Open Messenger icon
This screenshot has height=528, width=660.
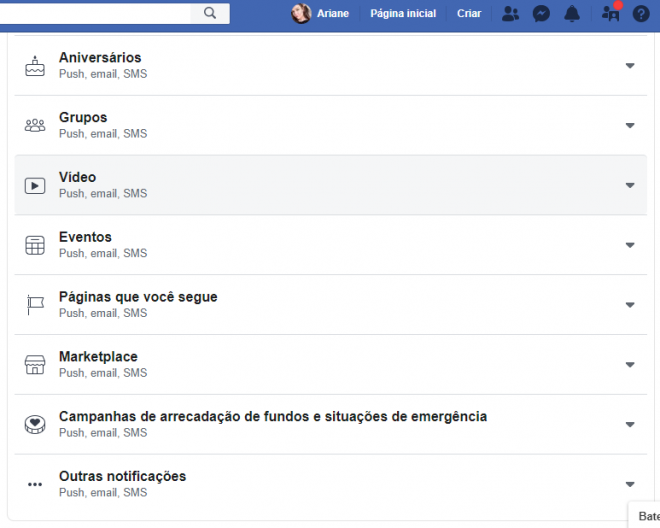tap(541, 14)
